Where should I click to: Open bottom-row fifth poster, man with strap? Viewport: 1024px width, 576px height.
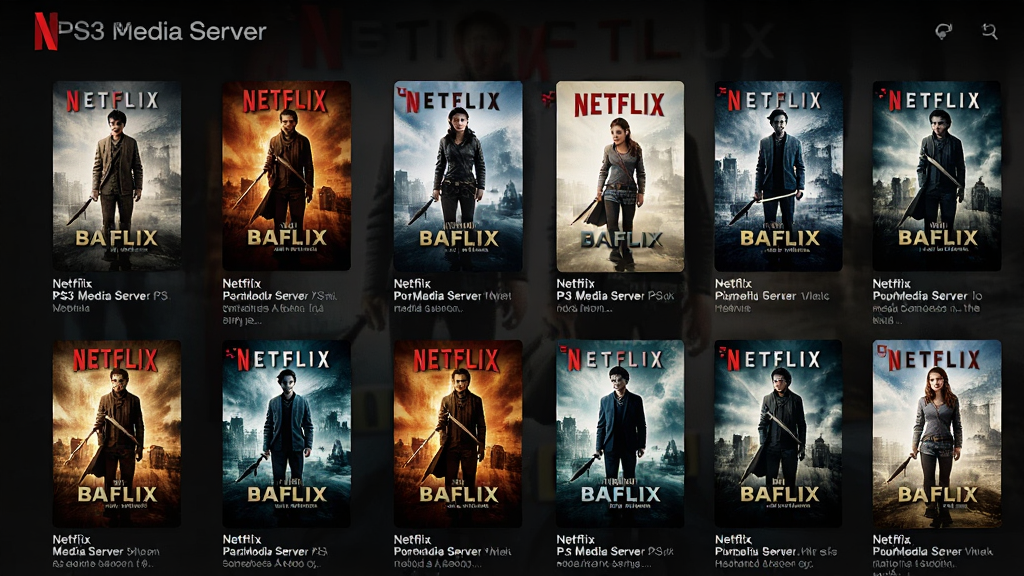tap(778, 433)
